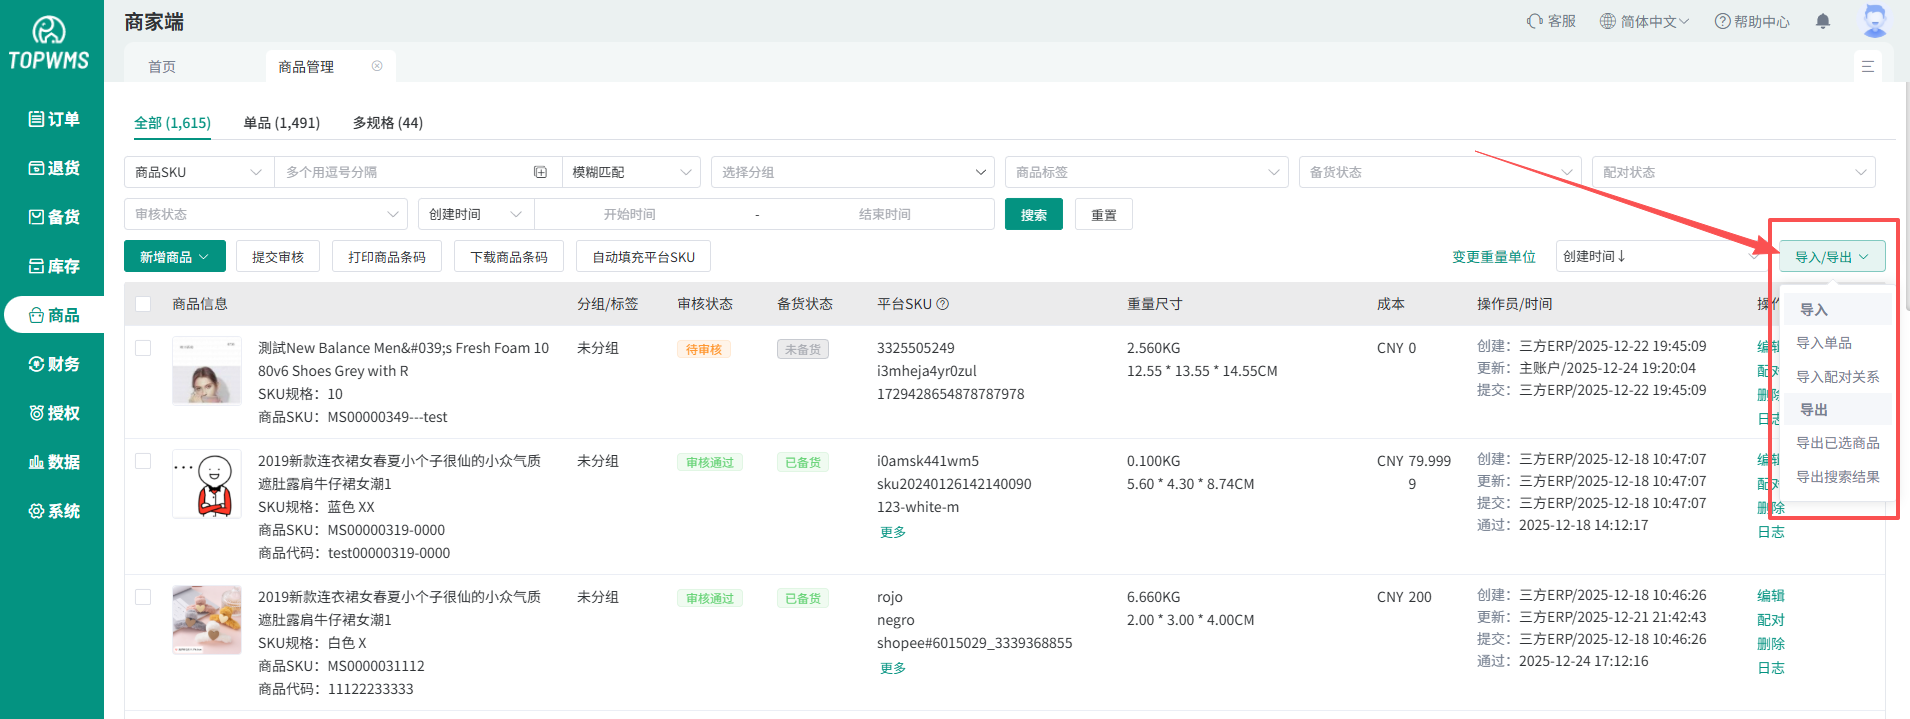
Task: Click the 变更重量单位 link
Action: pyautogui.click(x=1493, y=257)
